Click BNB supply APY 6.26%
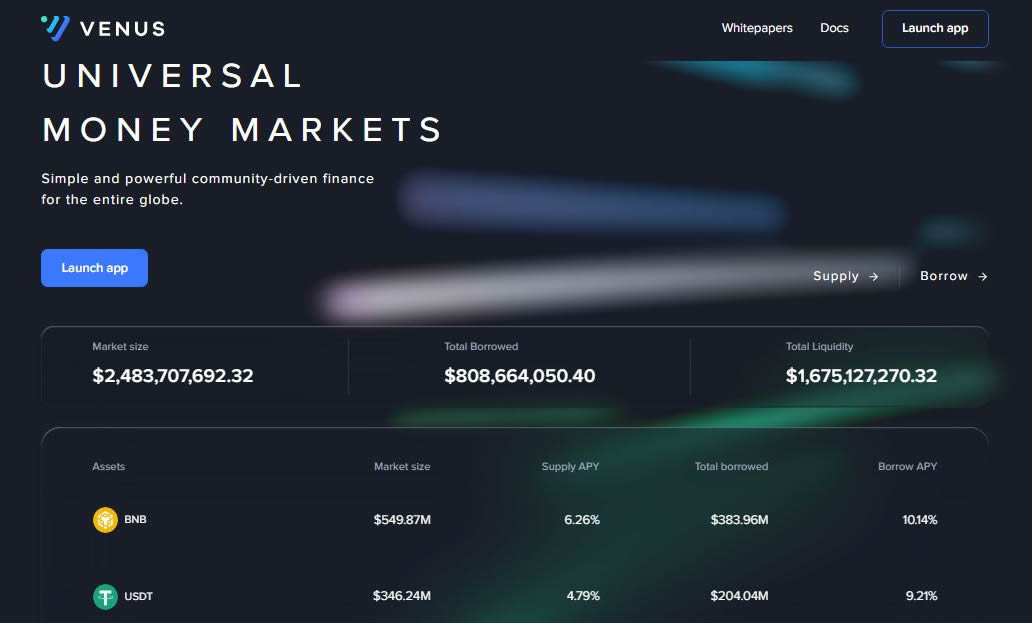Viewport: 1032px width, 623px height. pyautogui.click(x=582, y=520)
